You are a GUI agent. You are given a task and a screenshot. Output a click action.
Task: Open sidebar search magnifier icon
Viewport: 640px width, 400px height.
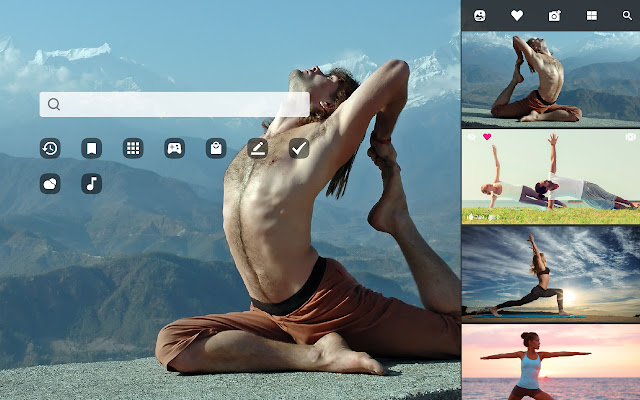tap(627, 16)
